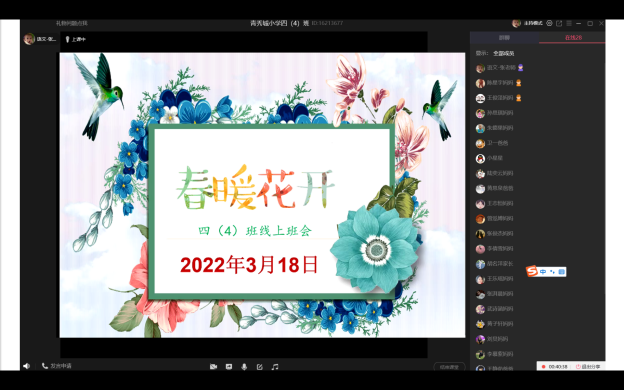Open the whiteboard edit pencil icon

click(259, 367)
